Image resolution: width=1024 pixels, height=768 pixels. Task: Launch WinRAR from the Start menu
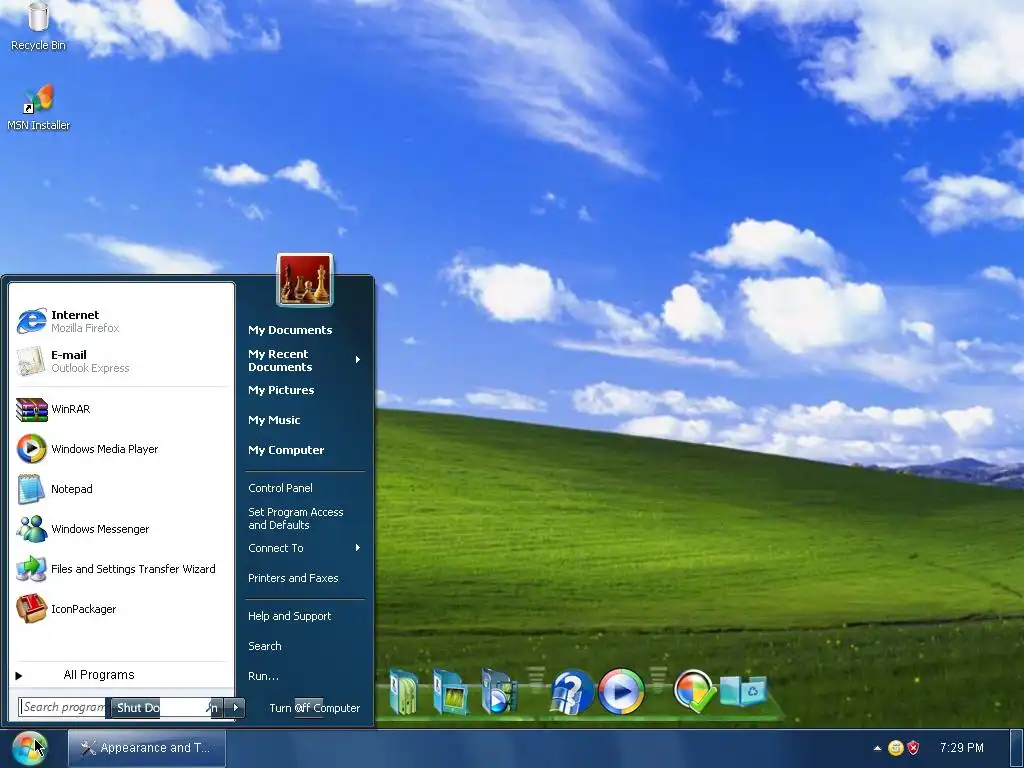coord(121,409)
